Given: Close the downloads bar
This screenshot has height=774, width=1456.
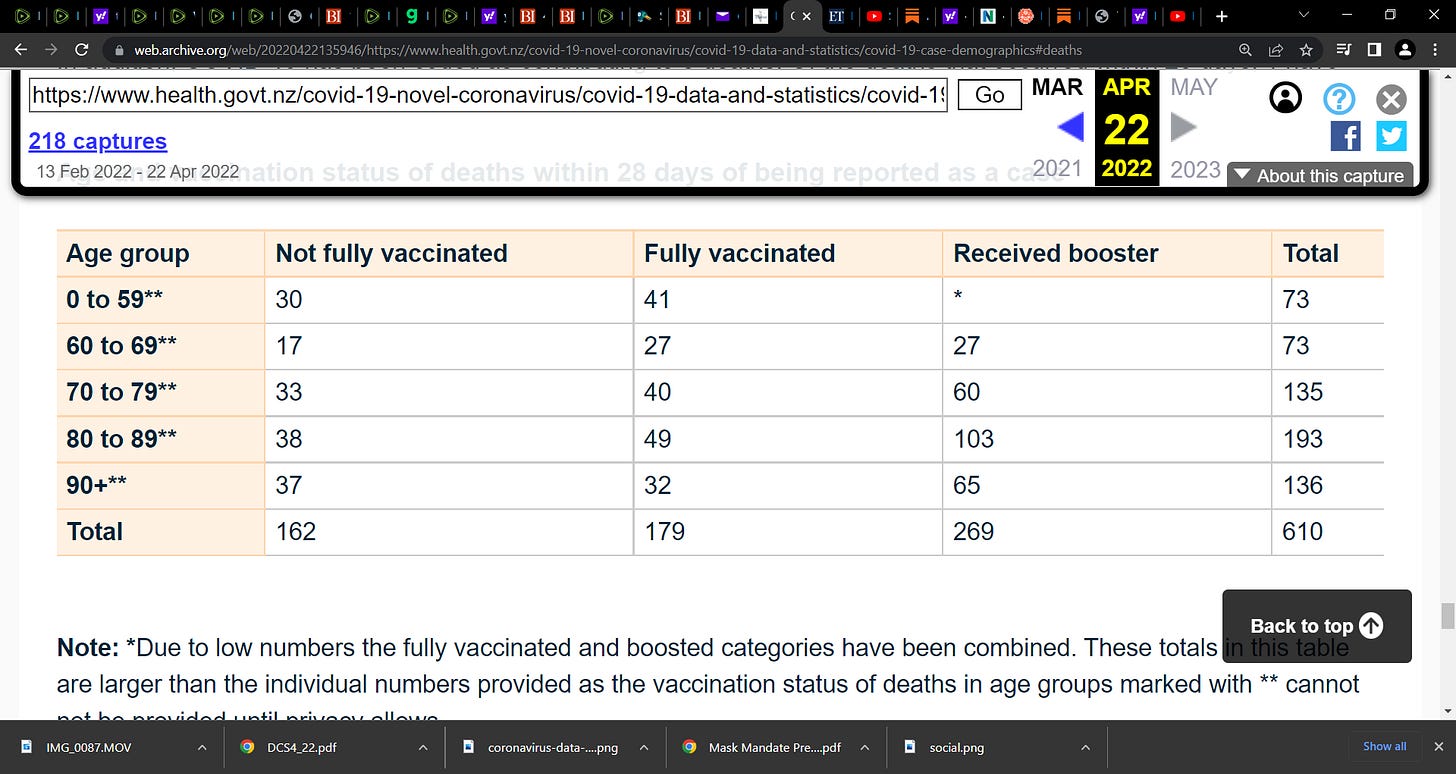Looking at the screenshot, I should [x=1438, y=746].
